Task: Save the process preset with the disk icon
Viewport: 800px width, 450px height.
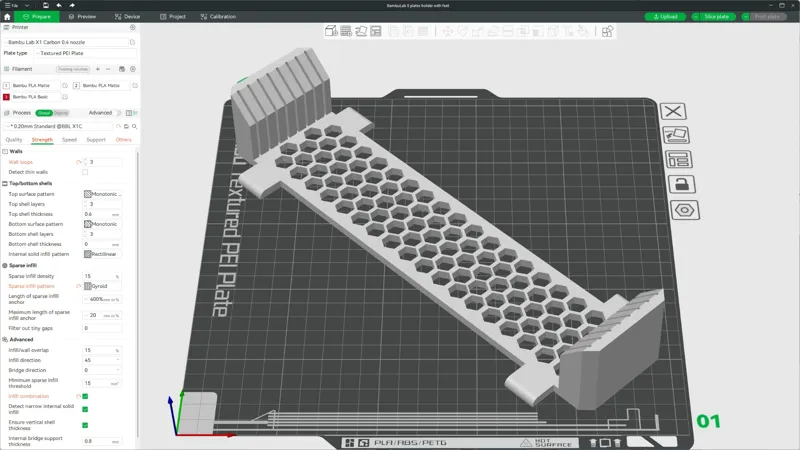Action: pos(127,127)
